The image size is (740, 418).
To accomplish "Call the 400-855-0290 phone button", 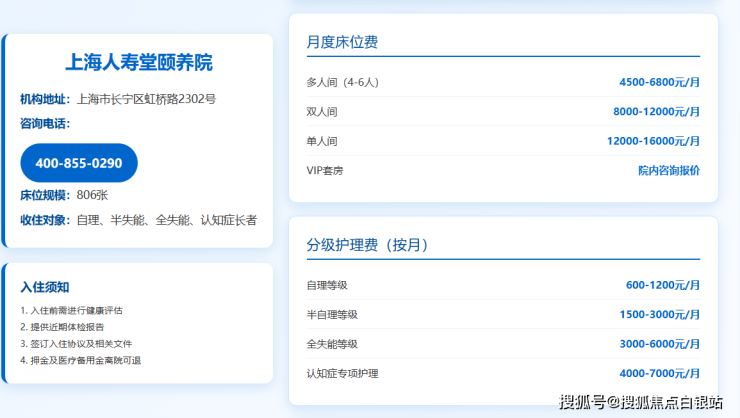I will (x=79, y=163).
